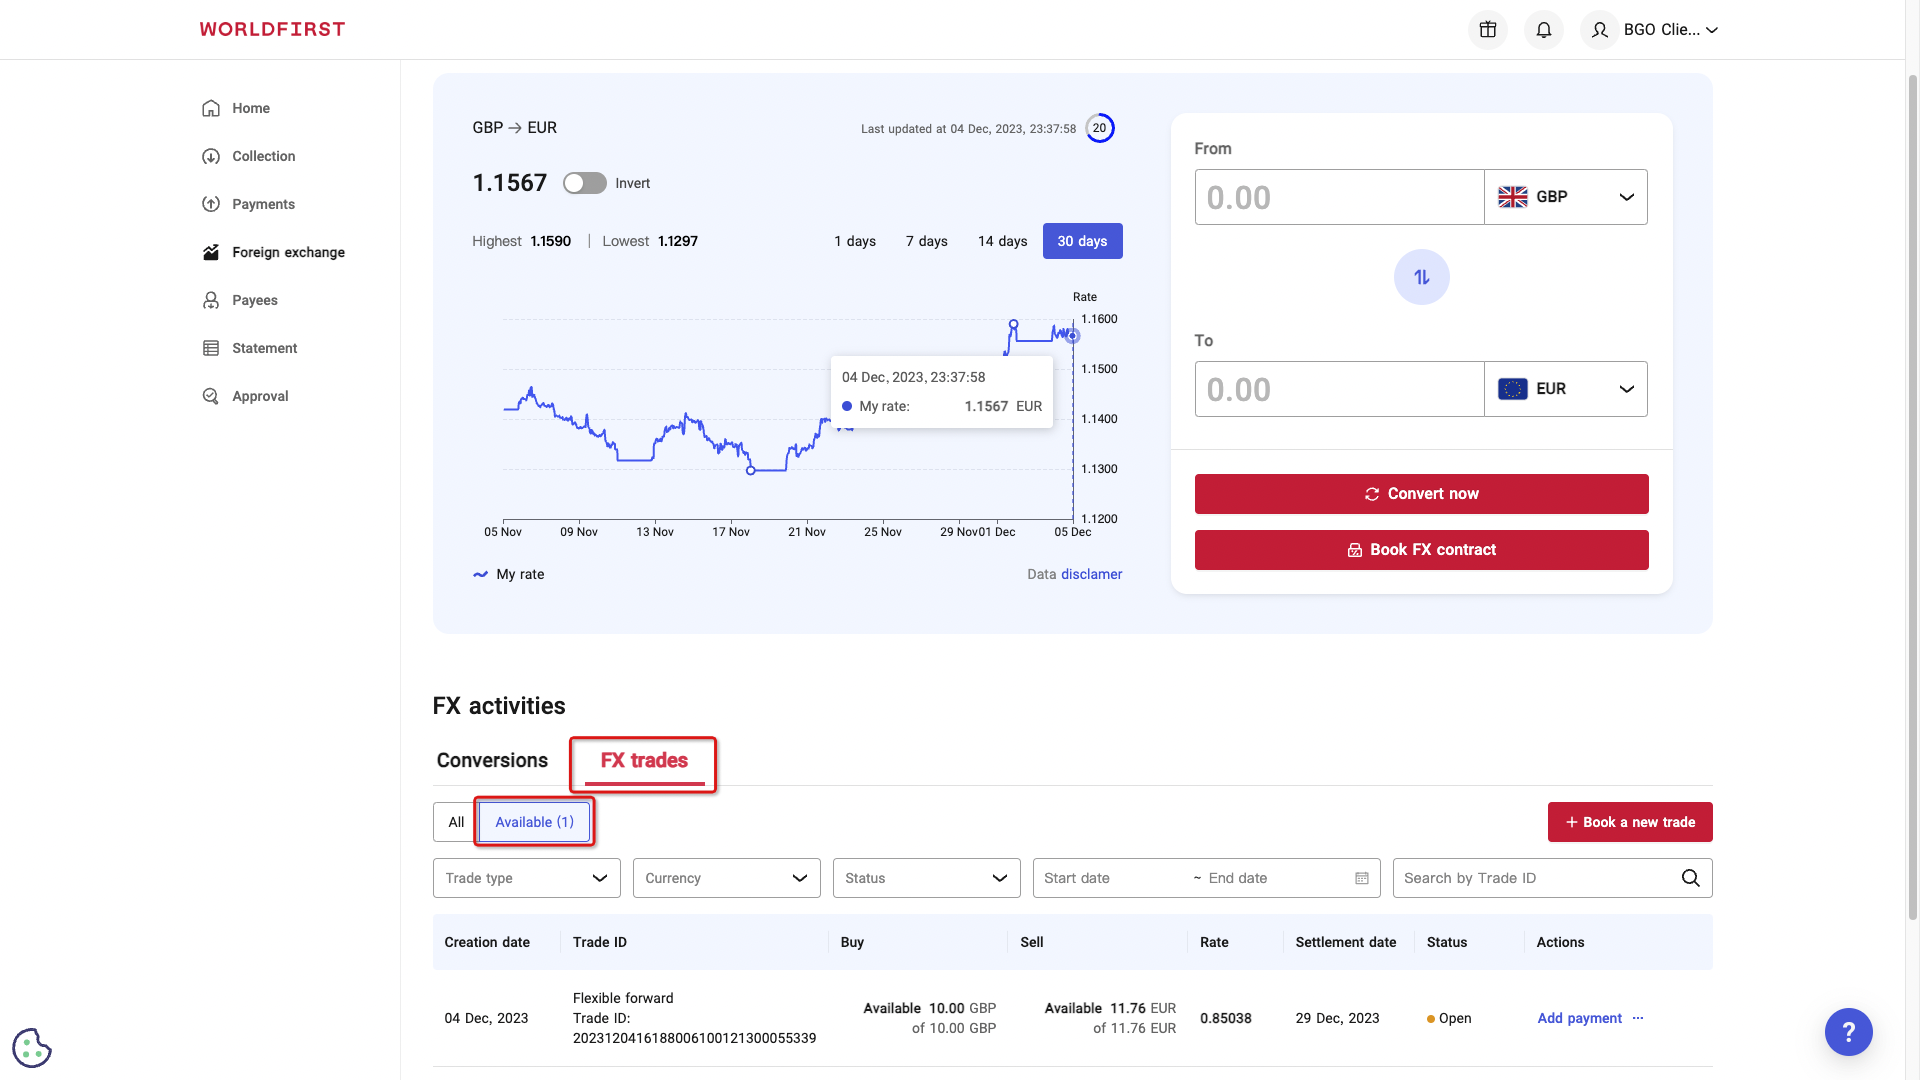Click the cookie preferences icon
Image resolution: width=1920 pixels, height=1080 pixels.
point(31,1048)
